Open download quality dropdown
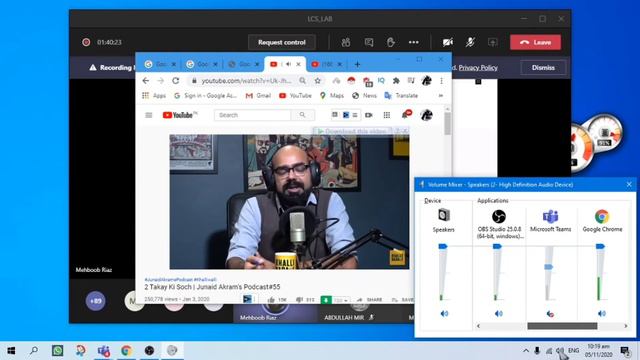640x360 pixels. (341, 300)
